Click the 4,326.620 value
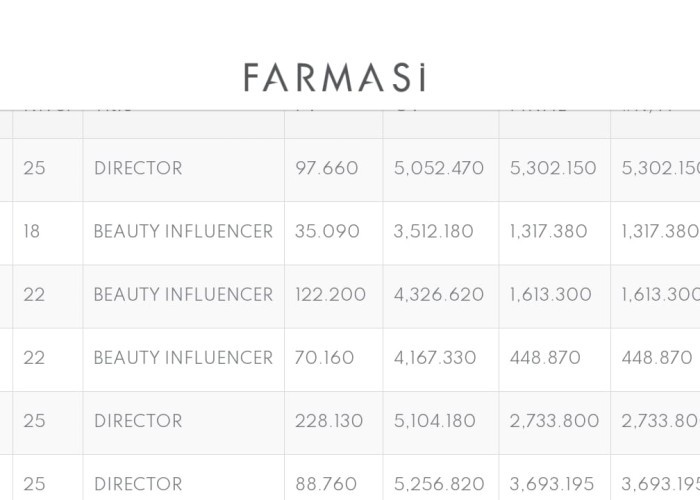The height and width of the screenshot is (500, 700). point(439,295)
